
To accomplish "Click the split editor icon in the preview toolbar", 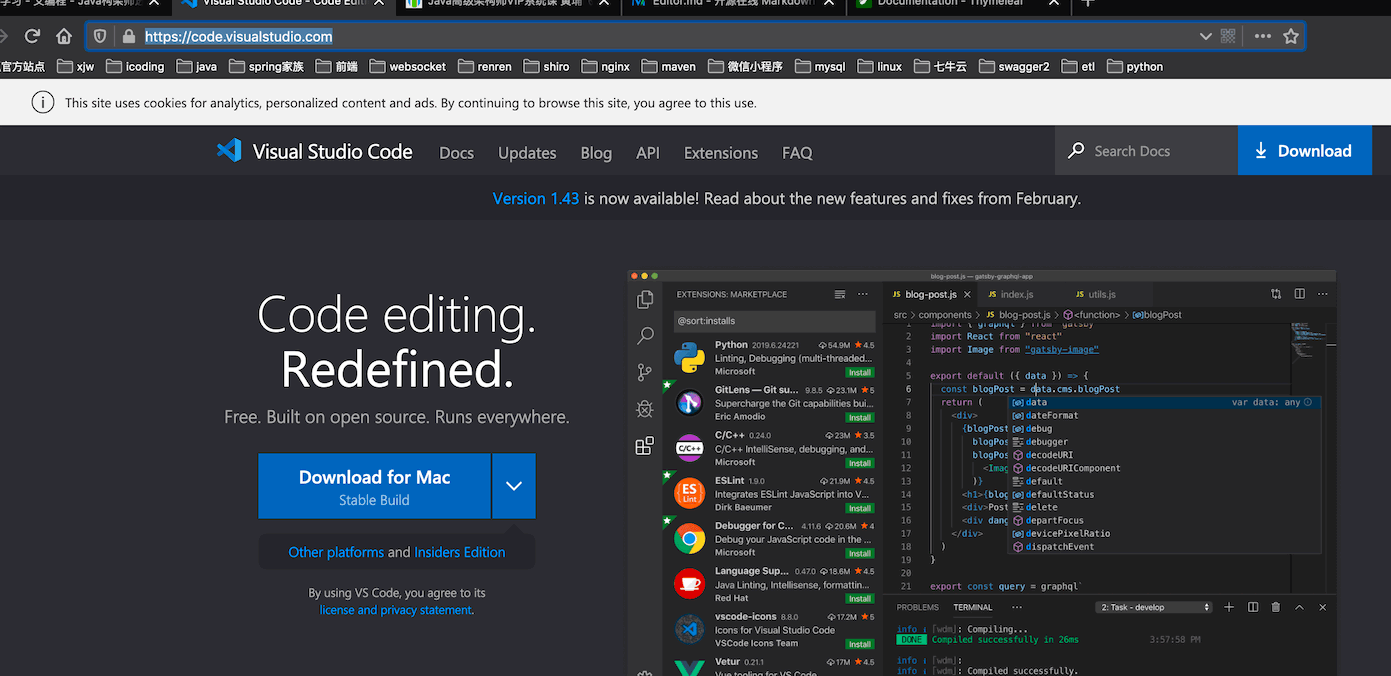I will pos(1299,294).
